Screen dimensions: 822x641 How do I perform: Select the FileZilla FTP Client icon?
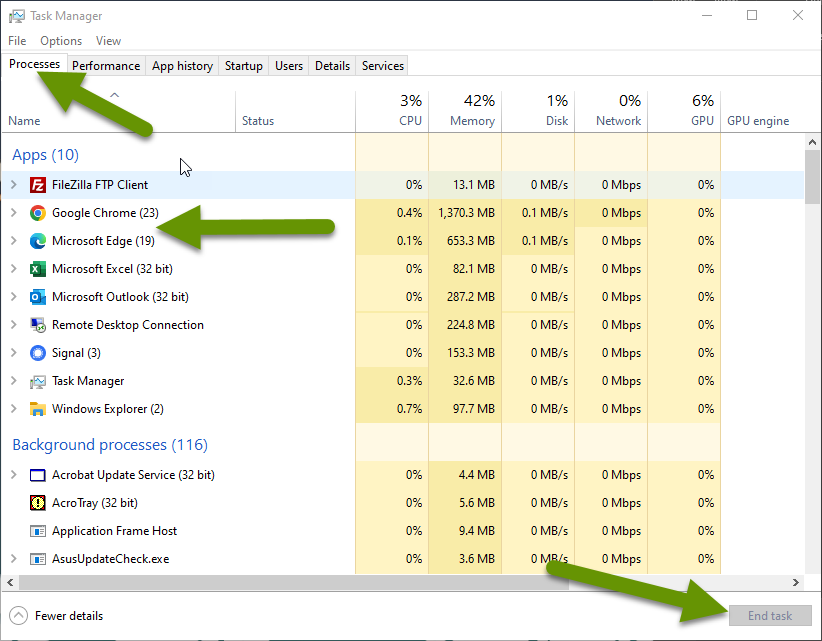[36, 185]
